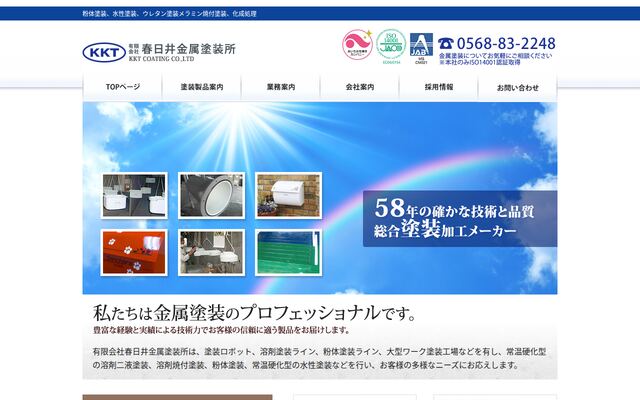The image size is (640, 400).
Task: Click the 春日井金属塗装所 company name link
Action: tap(188, 49)
